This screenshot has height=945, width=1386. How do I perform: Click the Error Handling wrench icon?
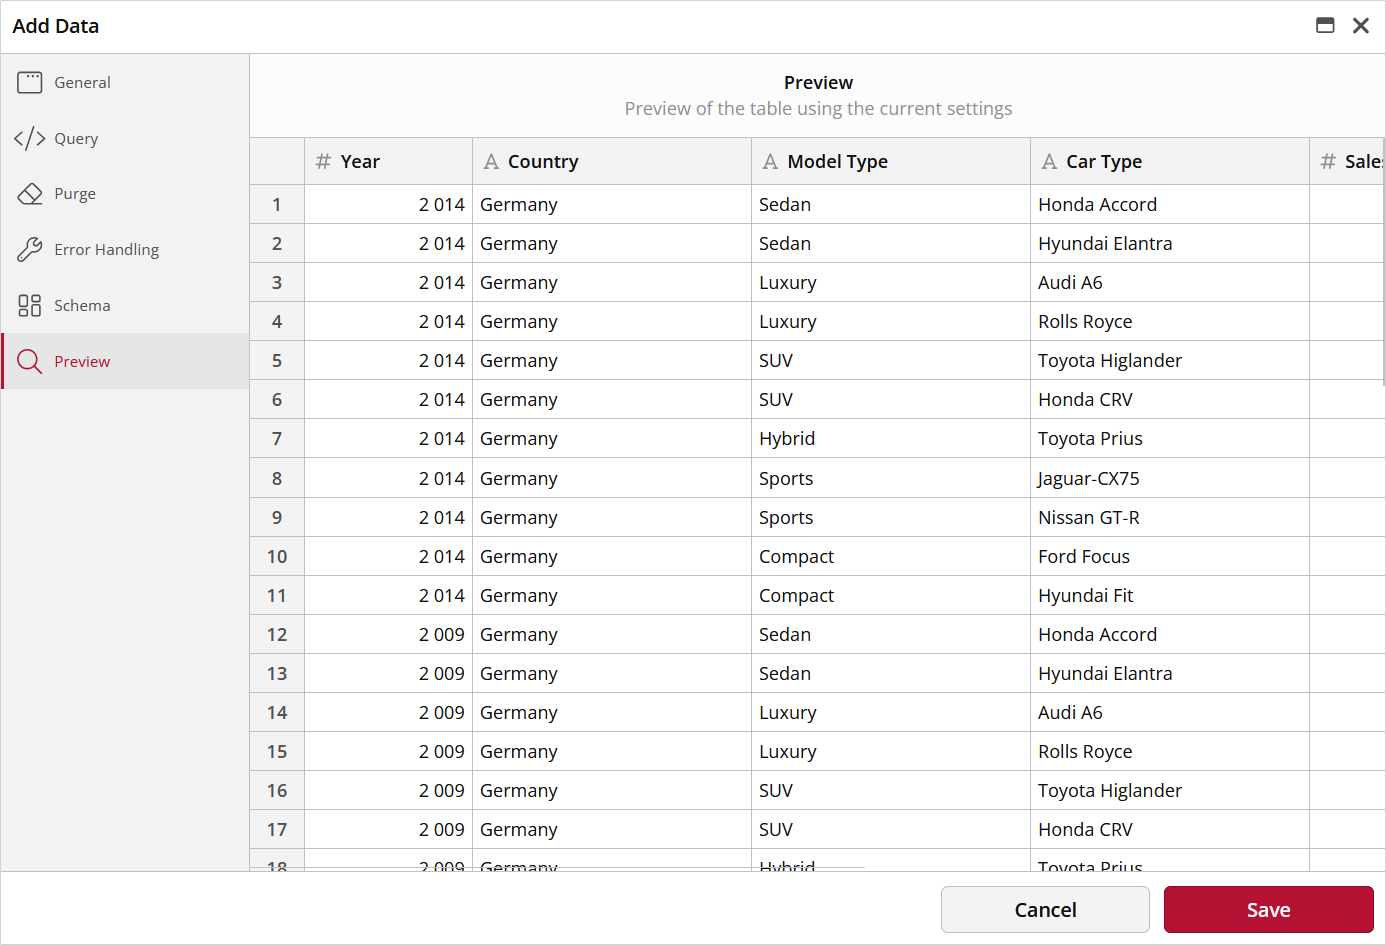pos(30,250)
